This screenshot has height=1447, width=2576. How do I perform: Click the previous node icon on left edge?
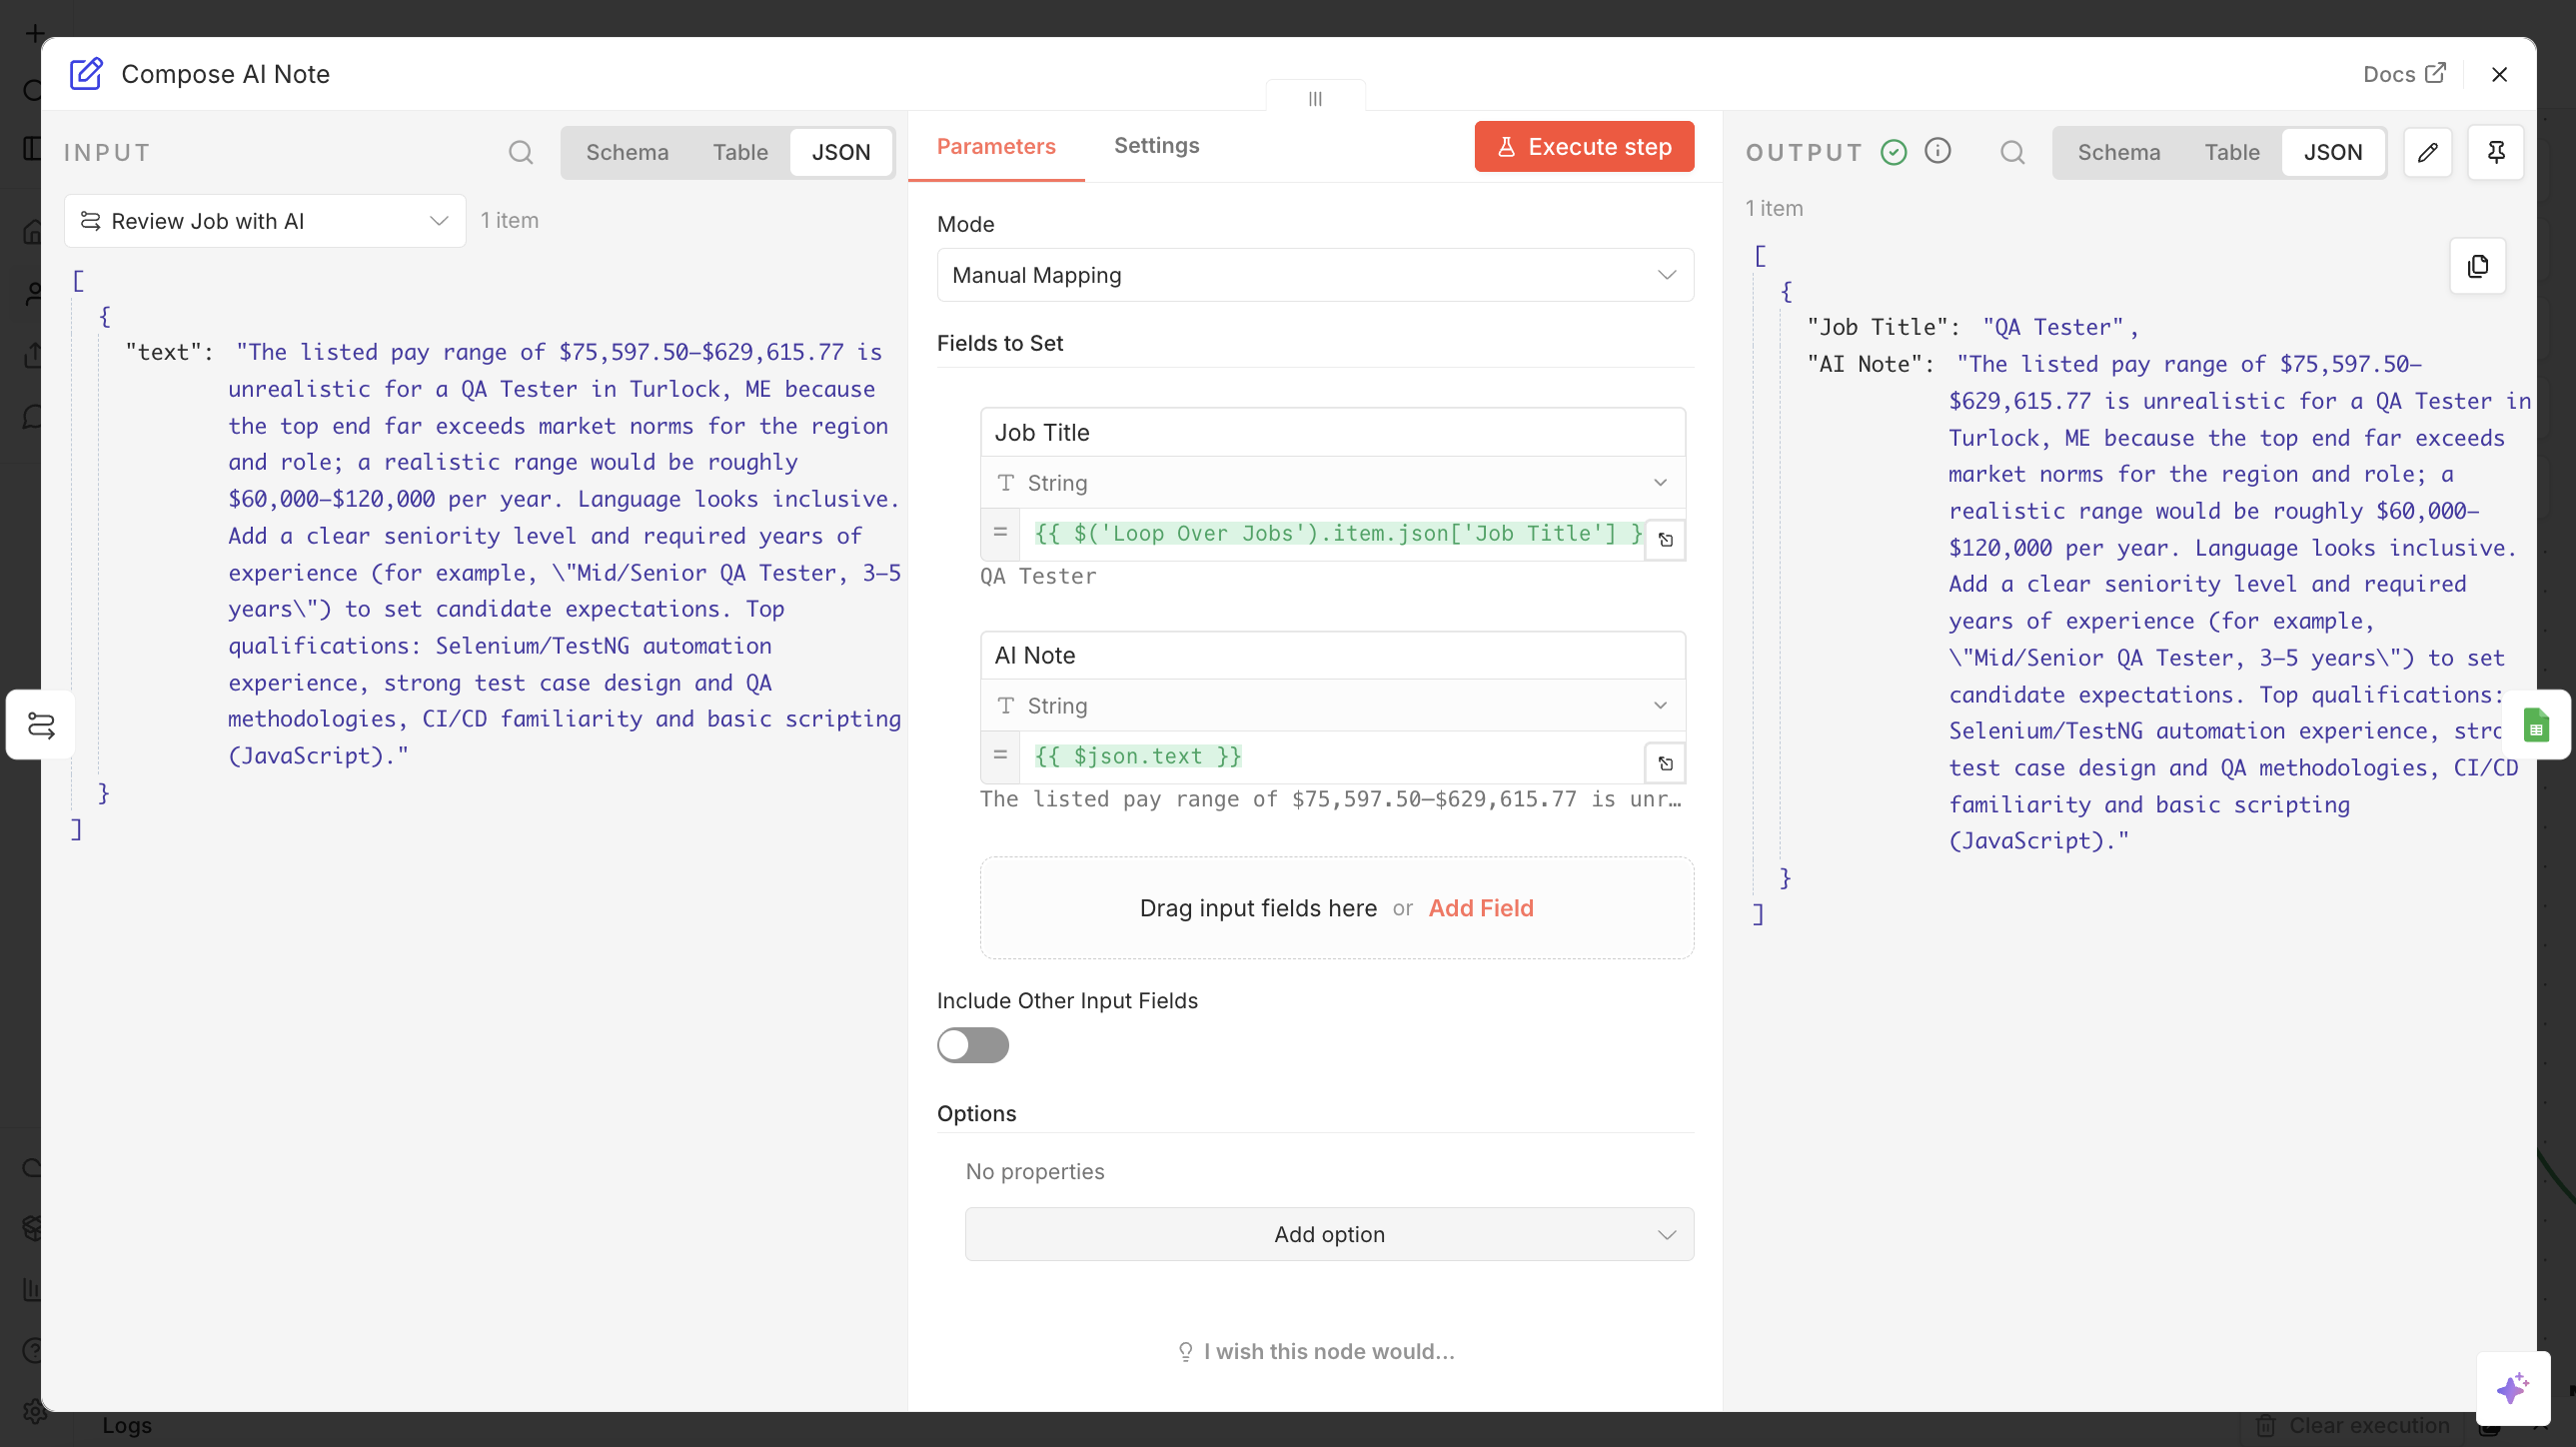tap(41, 725)
